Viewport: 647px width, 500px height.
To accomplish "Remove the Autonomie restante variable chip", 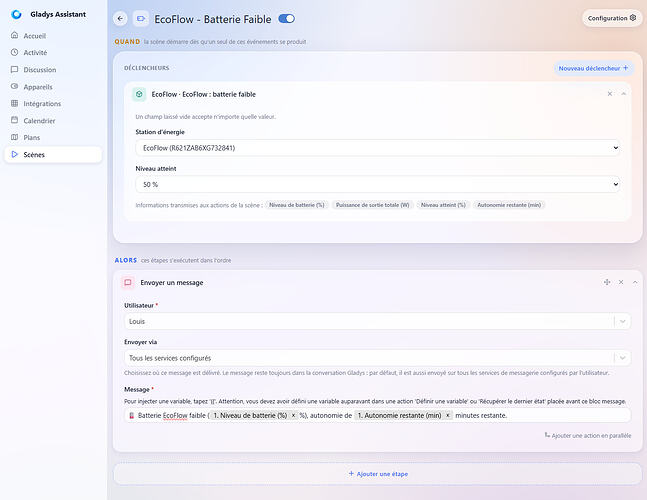I will pos(448,415).
